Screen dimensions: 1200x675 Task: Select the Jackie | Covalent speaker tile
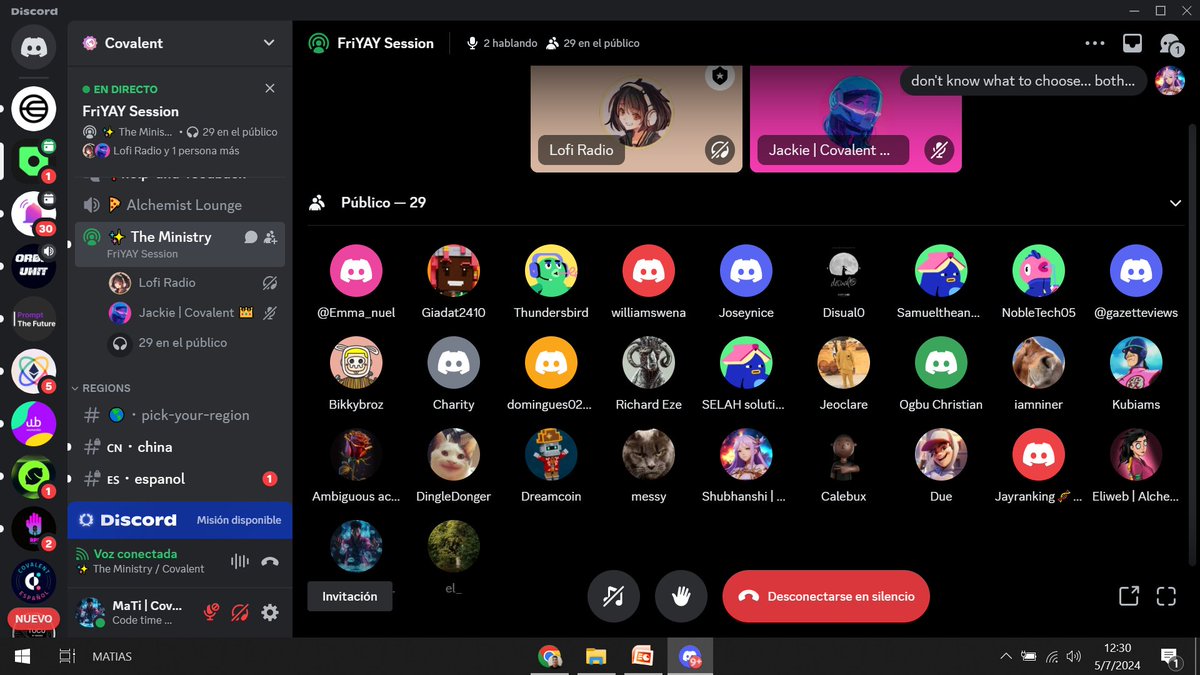click(x=856, y=118)
